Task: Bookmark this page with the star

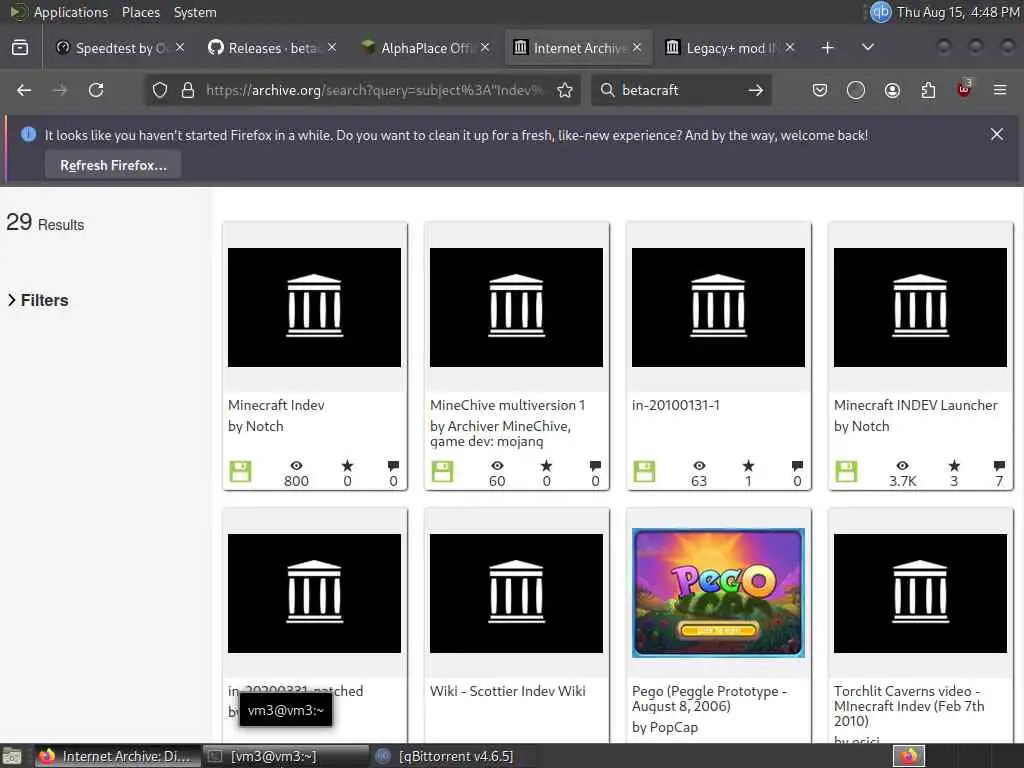Action: [565, 90]
